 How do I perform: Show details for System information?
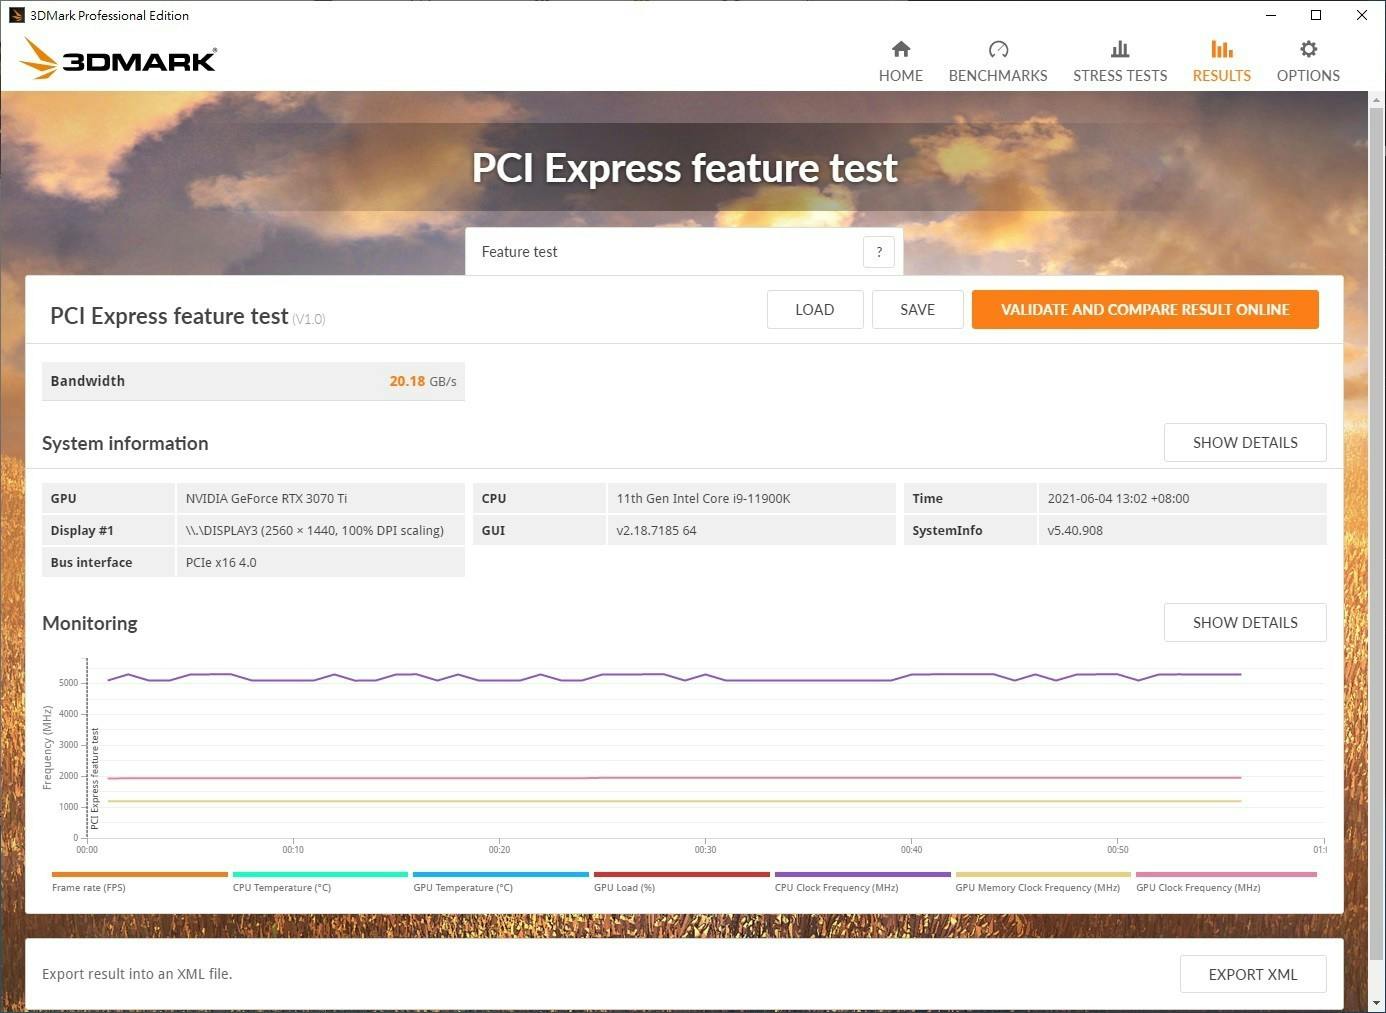pos(1245,443)
